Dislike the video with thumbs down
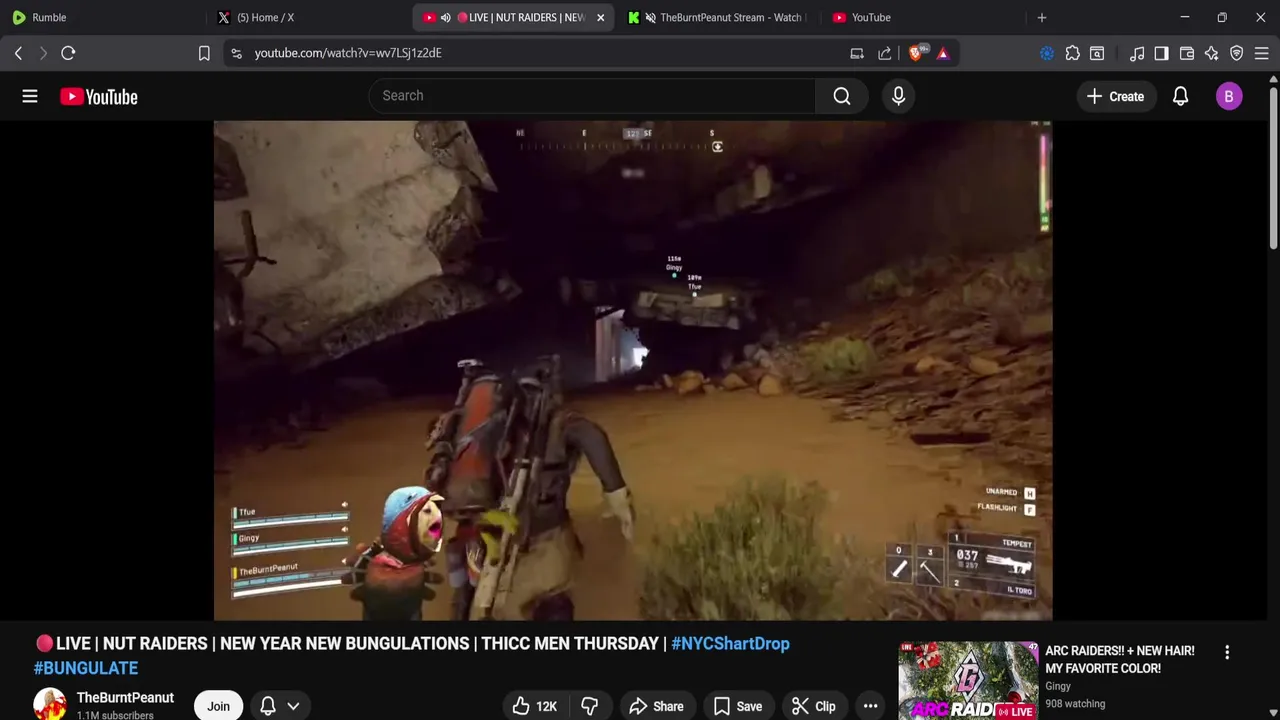This screenshot has width=1280, height=720. tap(589, 706)
